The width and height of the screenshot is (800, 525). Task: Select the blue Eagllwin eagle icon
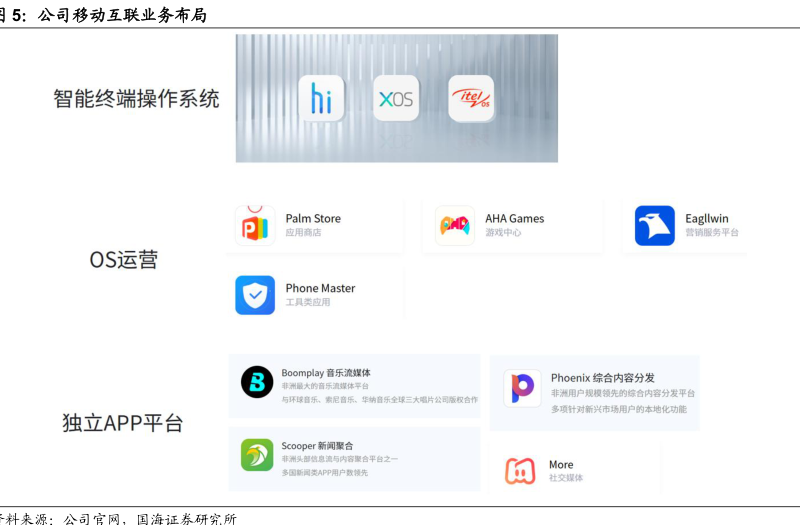click(x=655, y=226)
